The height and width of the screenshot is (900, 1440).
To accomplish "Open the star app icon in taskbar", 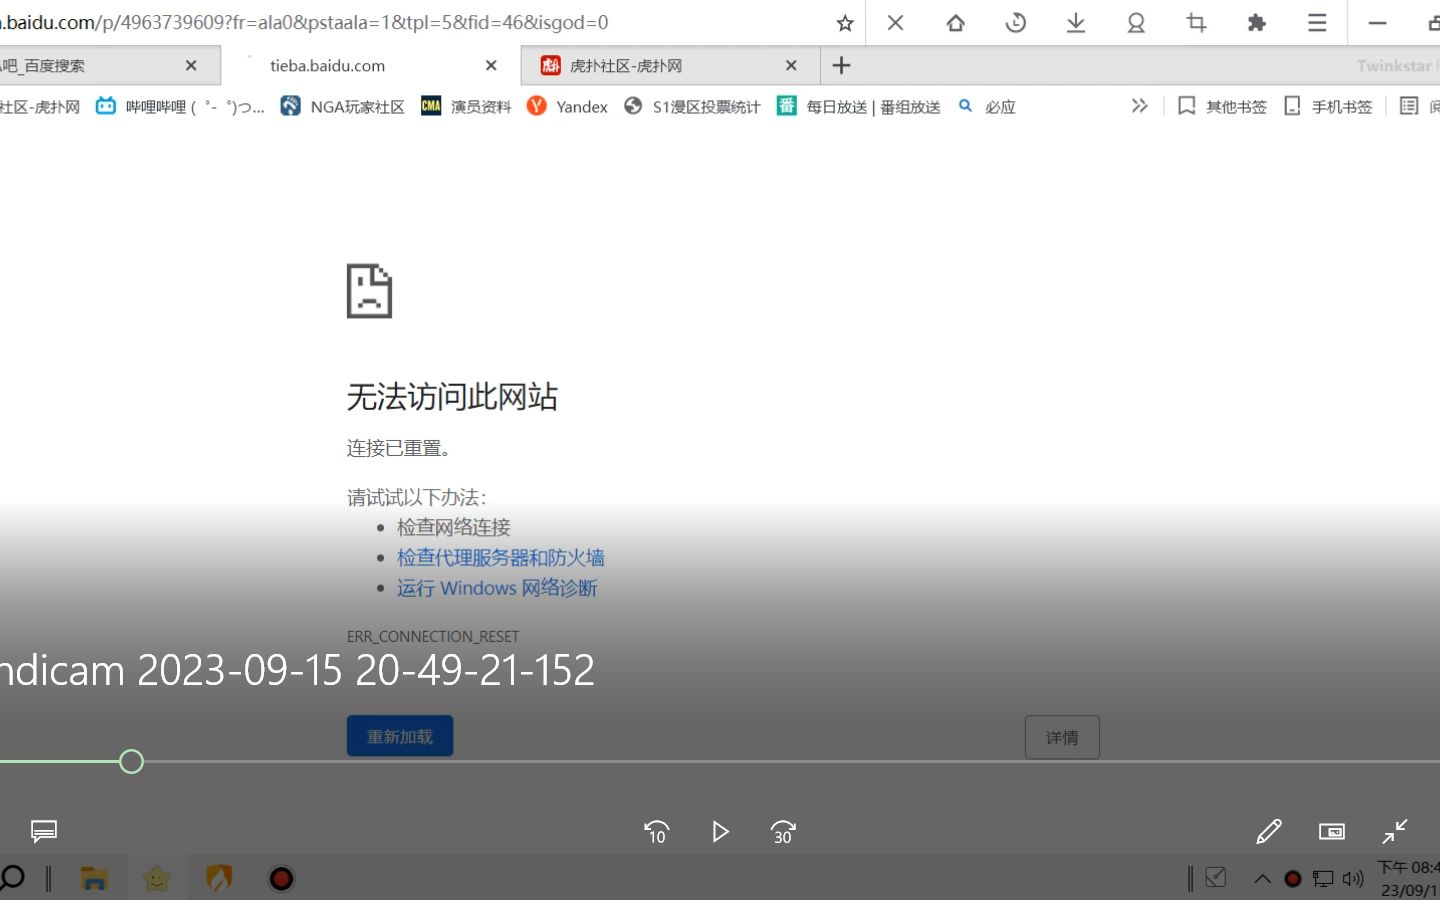I will click(157, 878).
